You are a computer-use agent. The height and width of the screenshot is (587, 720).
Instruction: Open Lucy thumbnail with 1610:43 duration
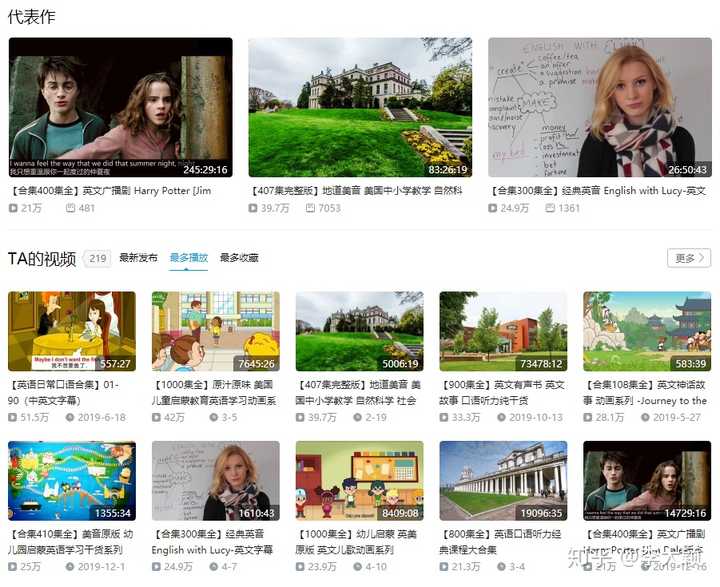coord(216,481)
